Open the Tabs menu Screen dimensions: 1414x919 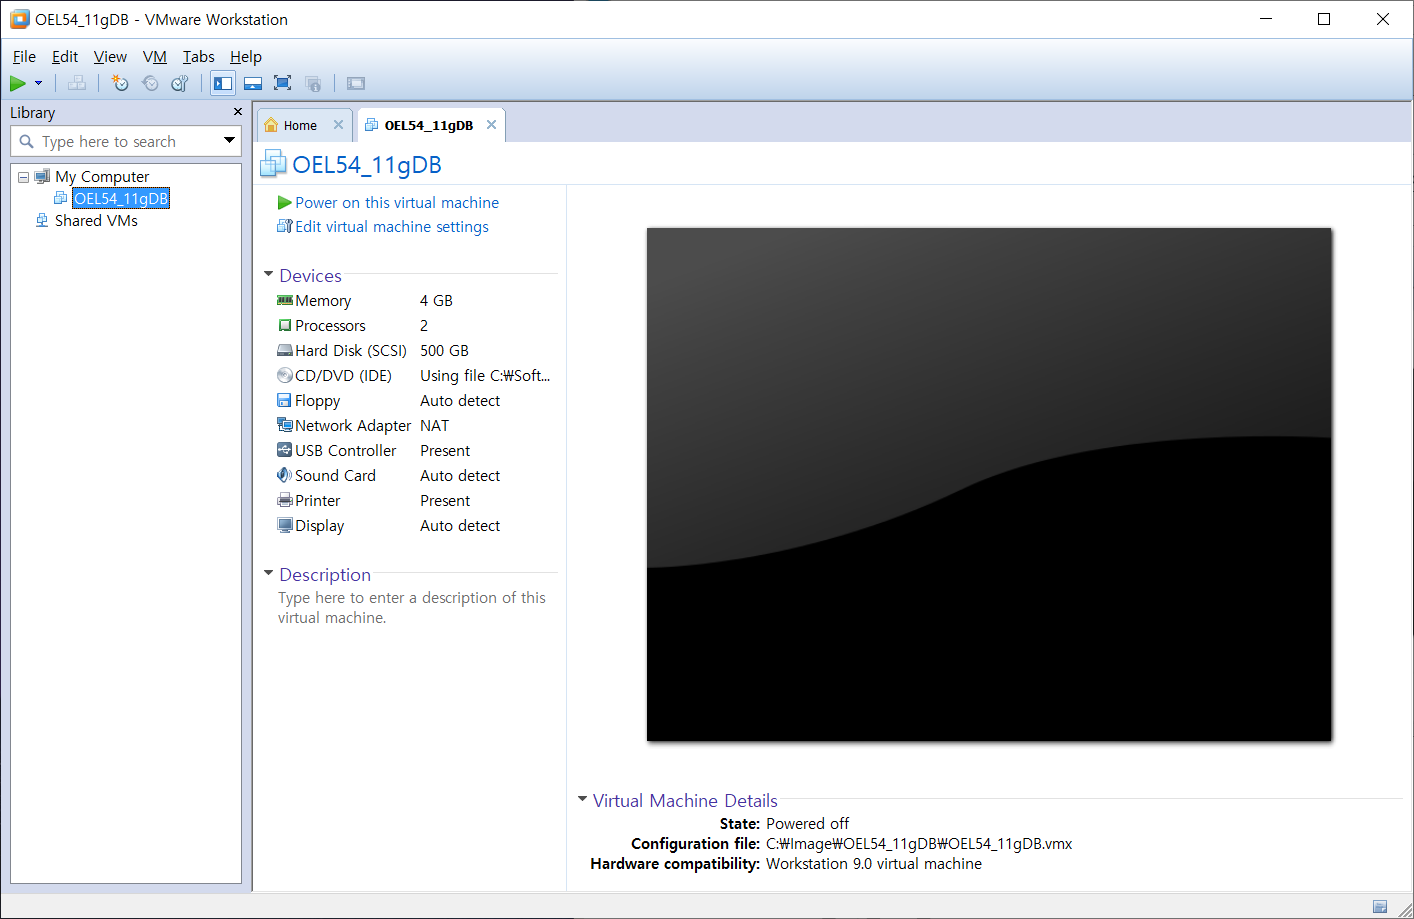(x=199, y=57)
